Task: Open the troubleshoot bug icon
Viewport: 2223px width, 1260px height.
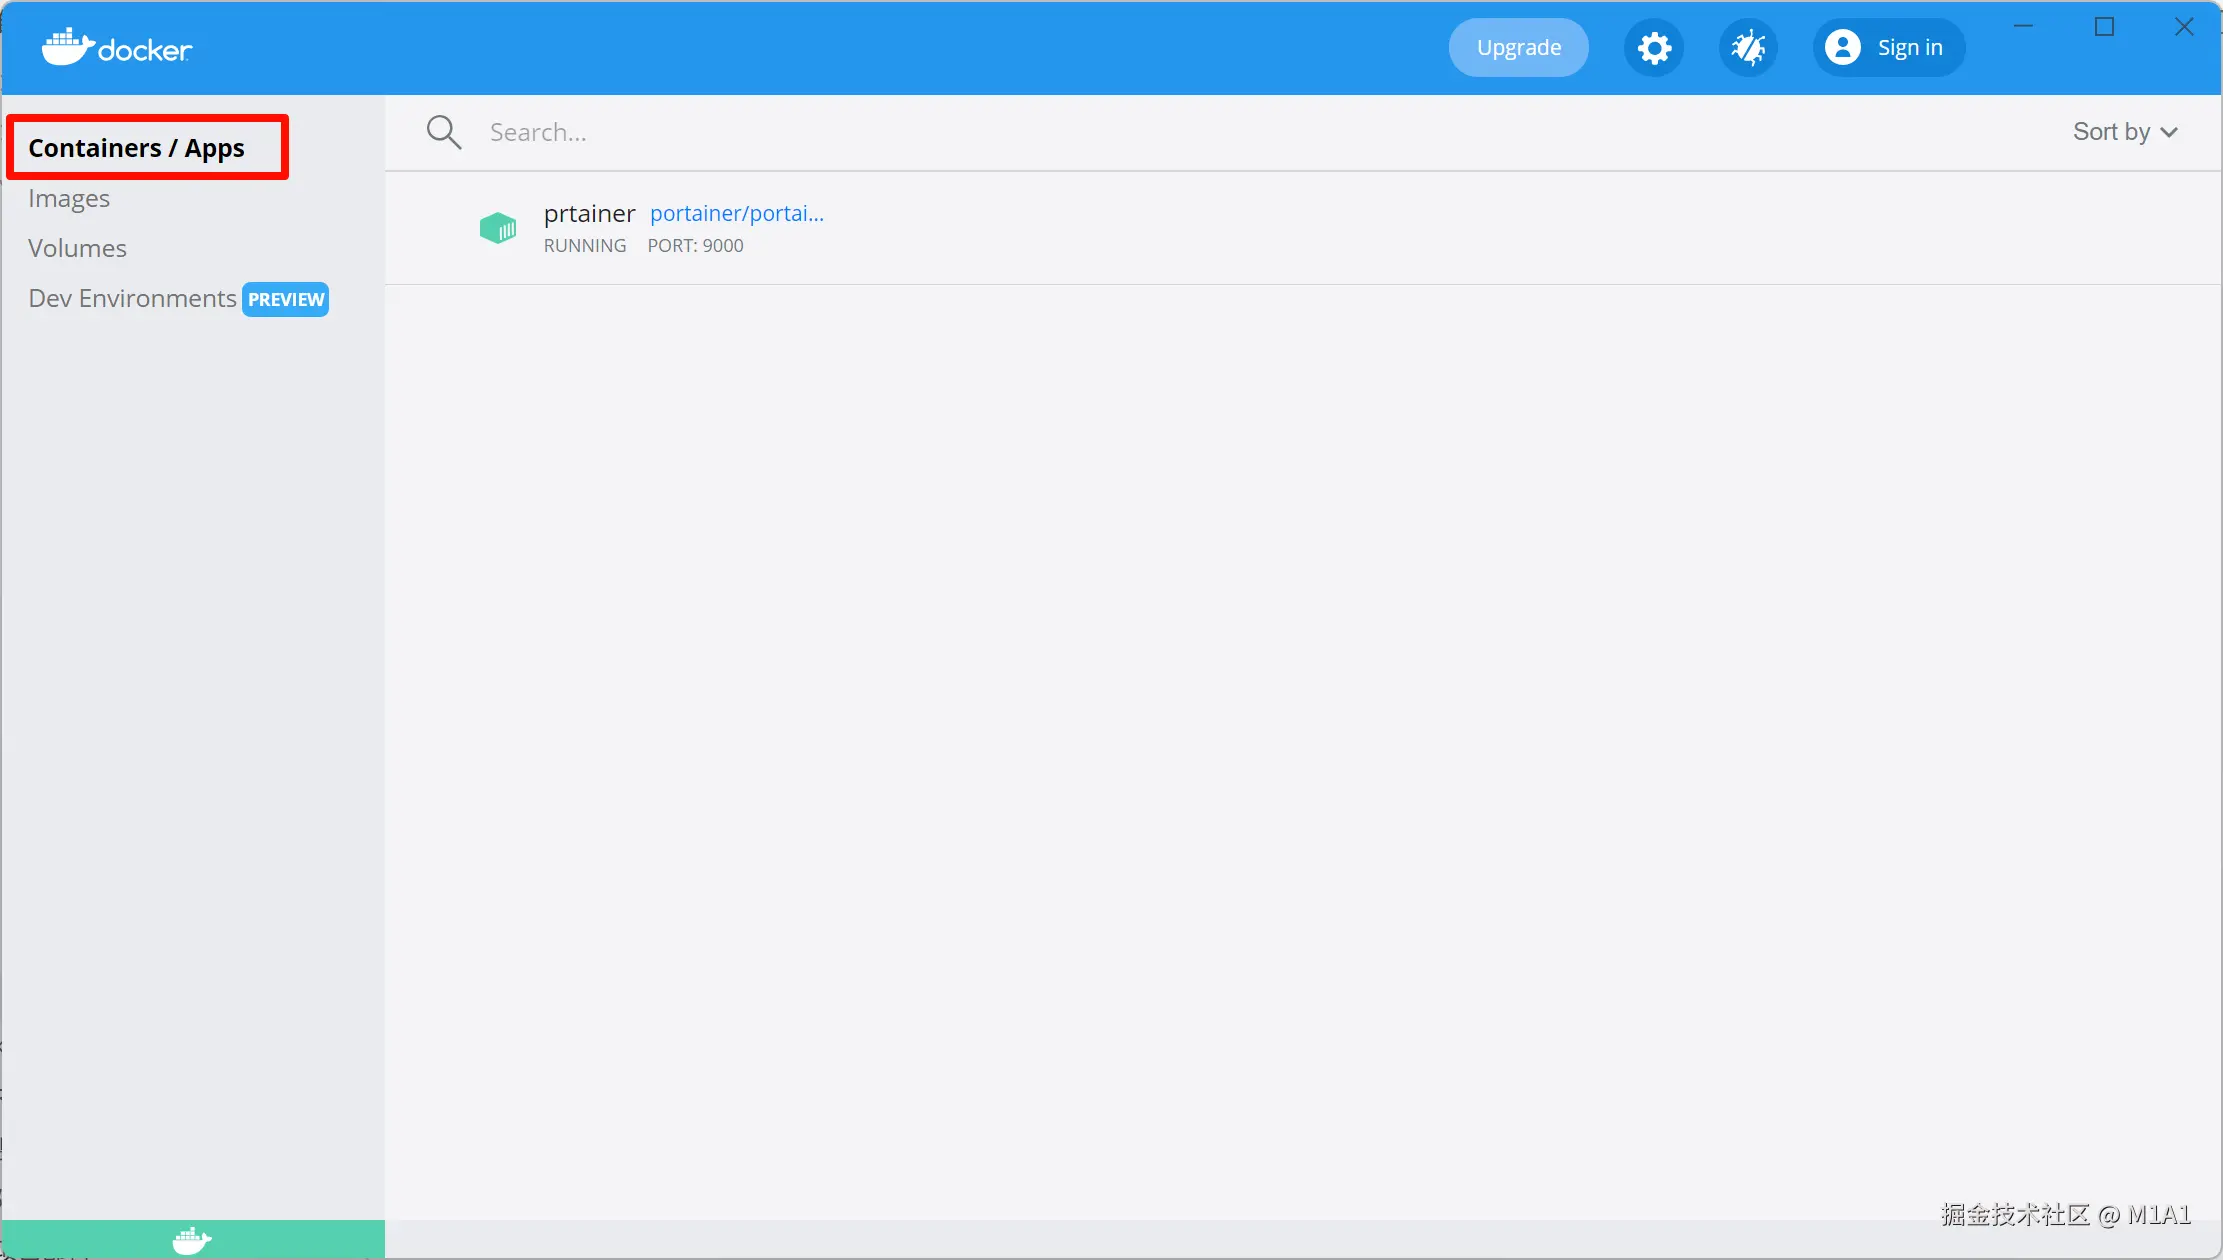Action: click(1748, 48)
